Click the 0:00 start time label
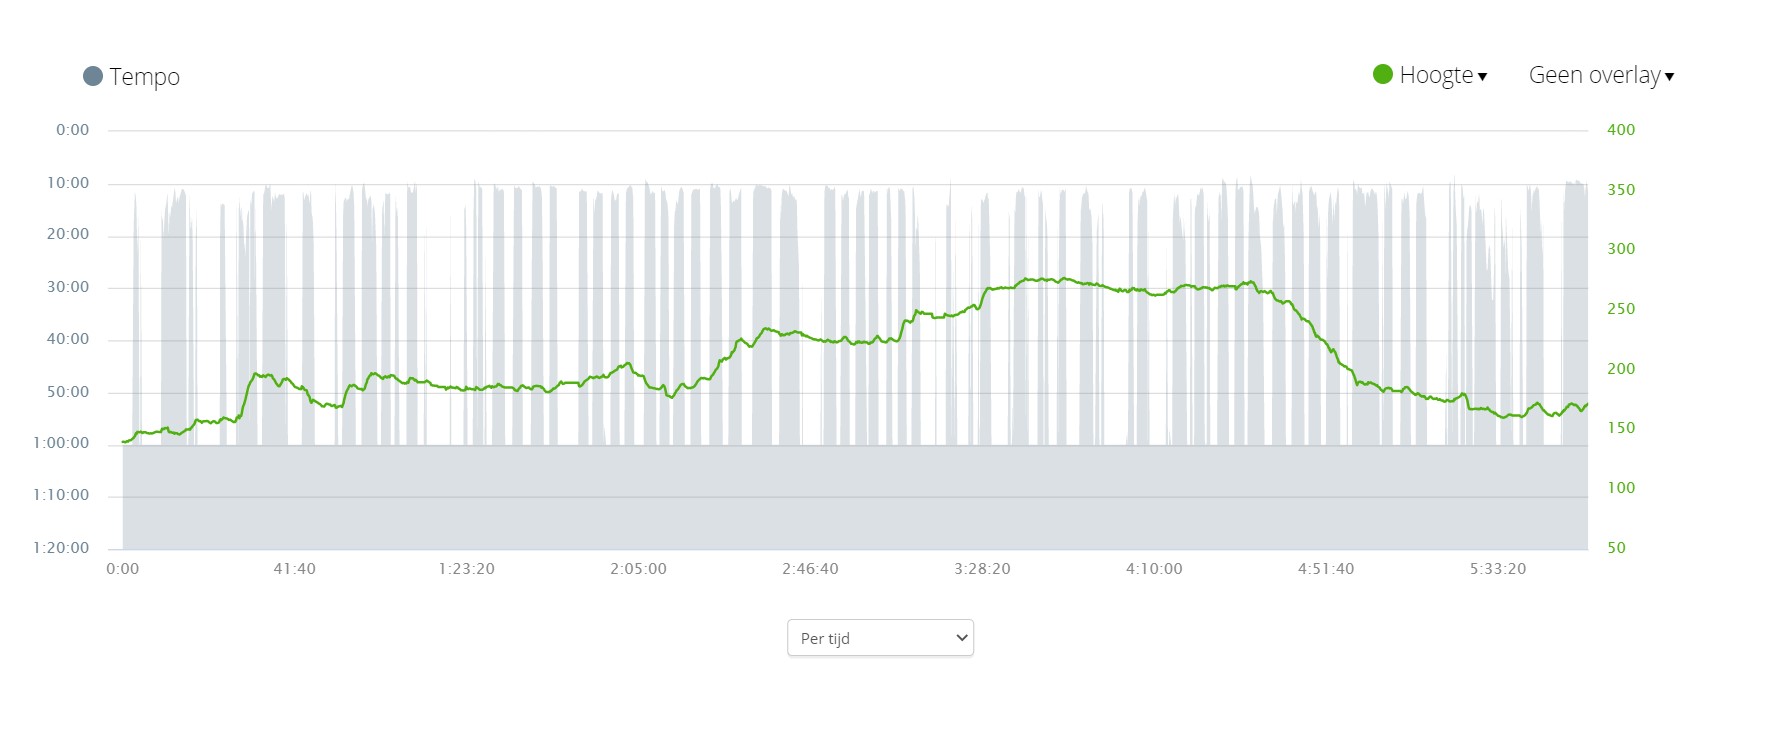 click(x=123, y=569)
